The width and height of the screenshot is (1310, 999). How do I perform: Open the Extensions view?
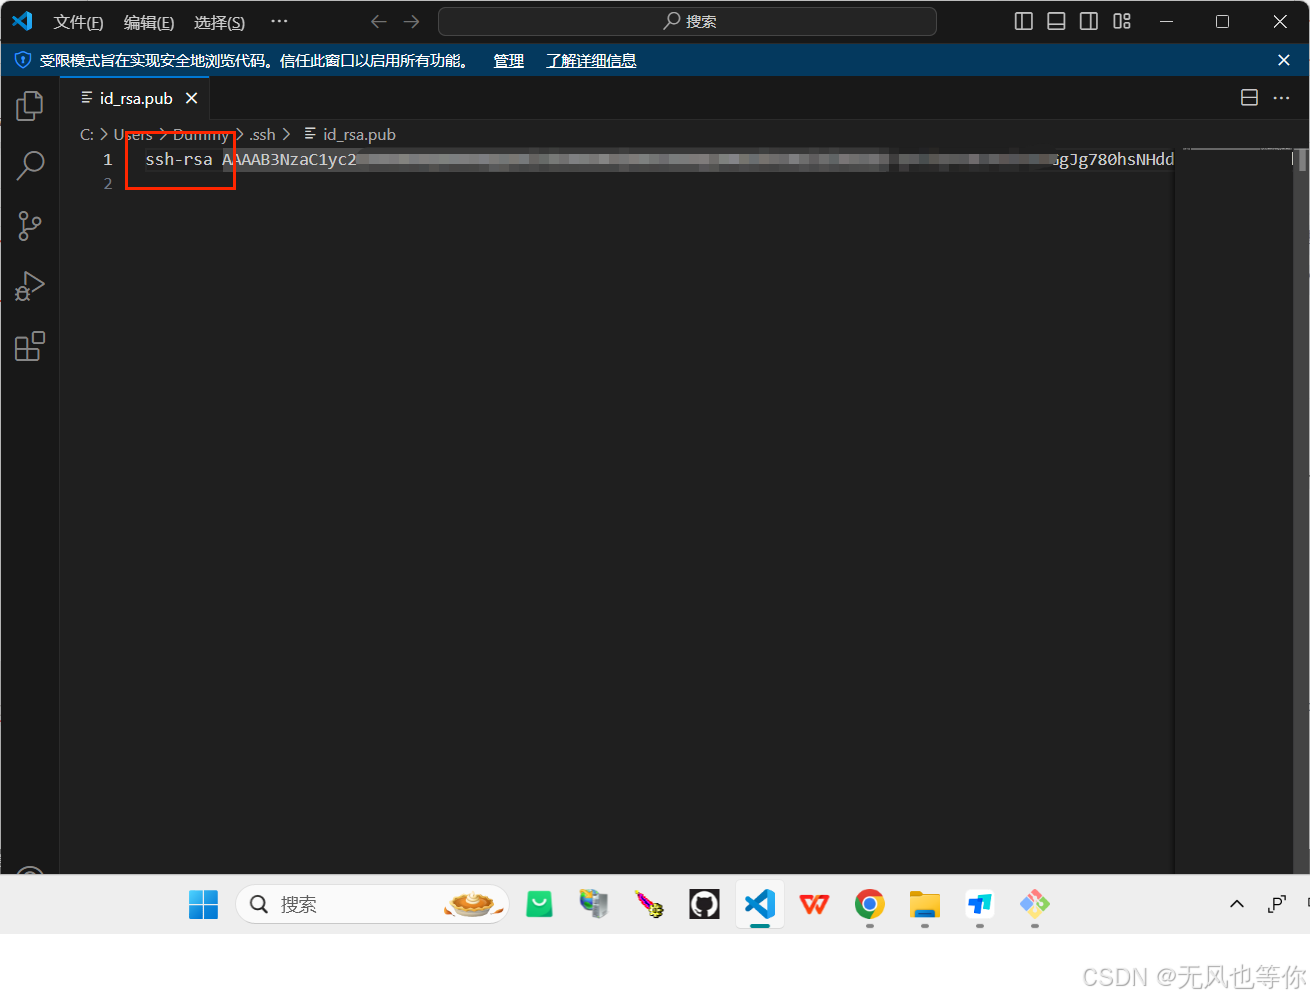[30, 346]
